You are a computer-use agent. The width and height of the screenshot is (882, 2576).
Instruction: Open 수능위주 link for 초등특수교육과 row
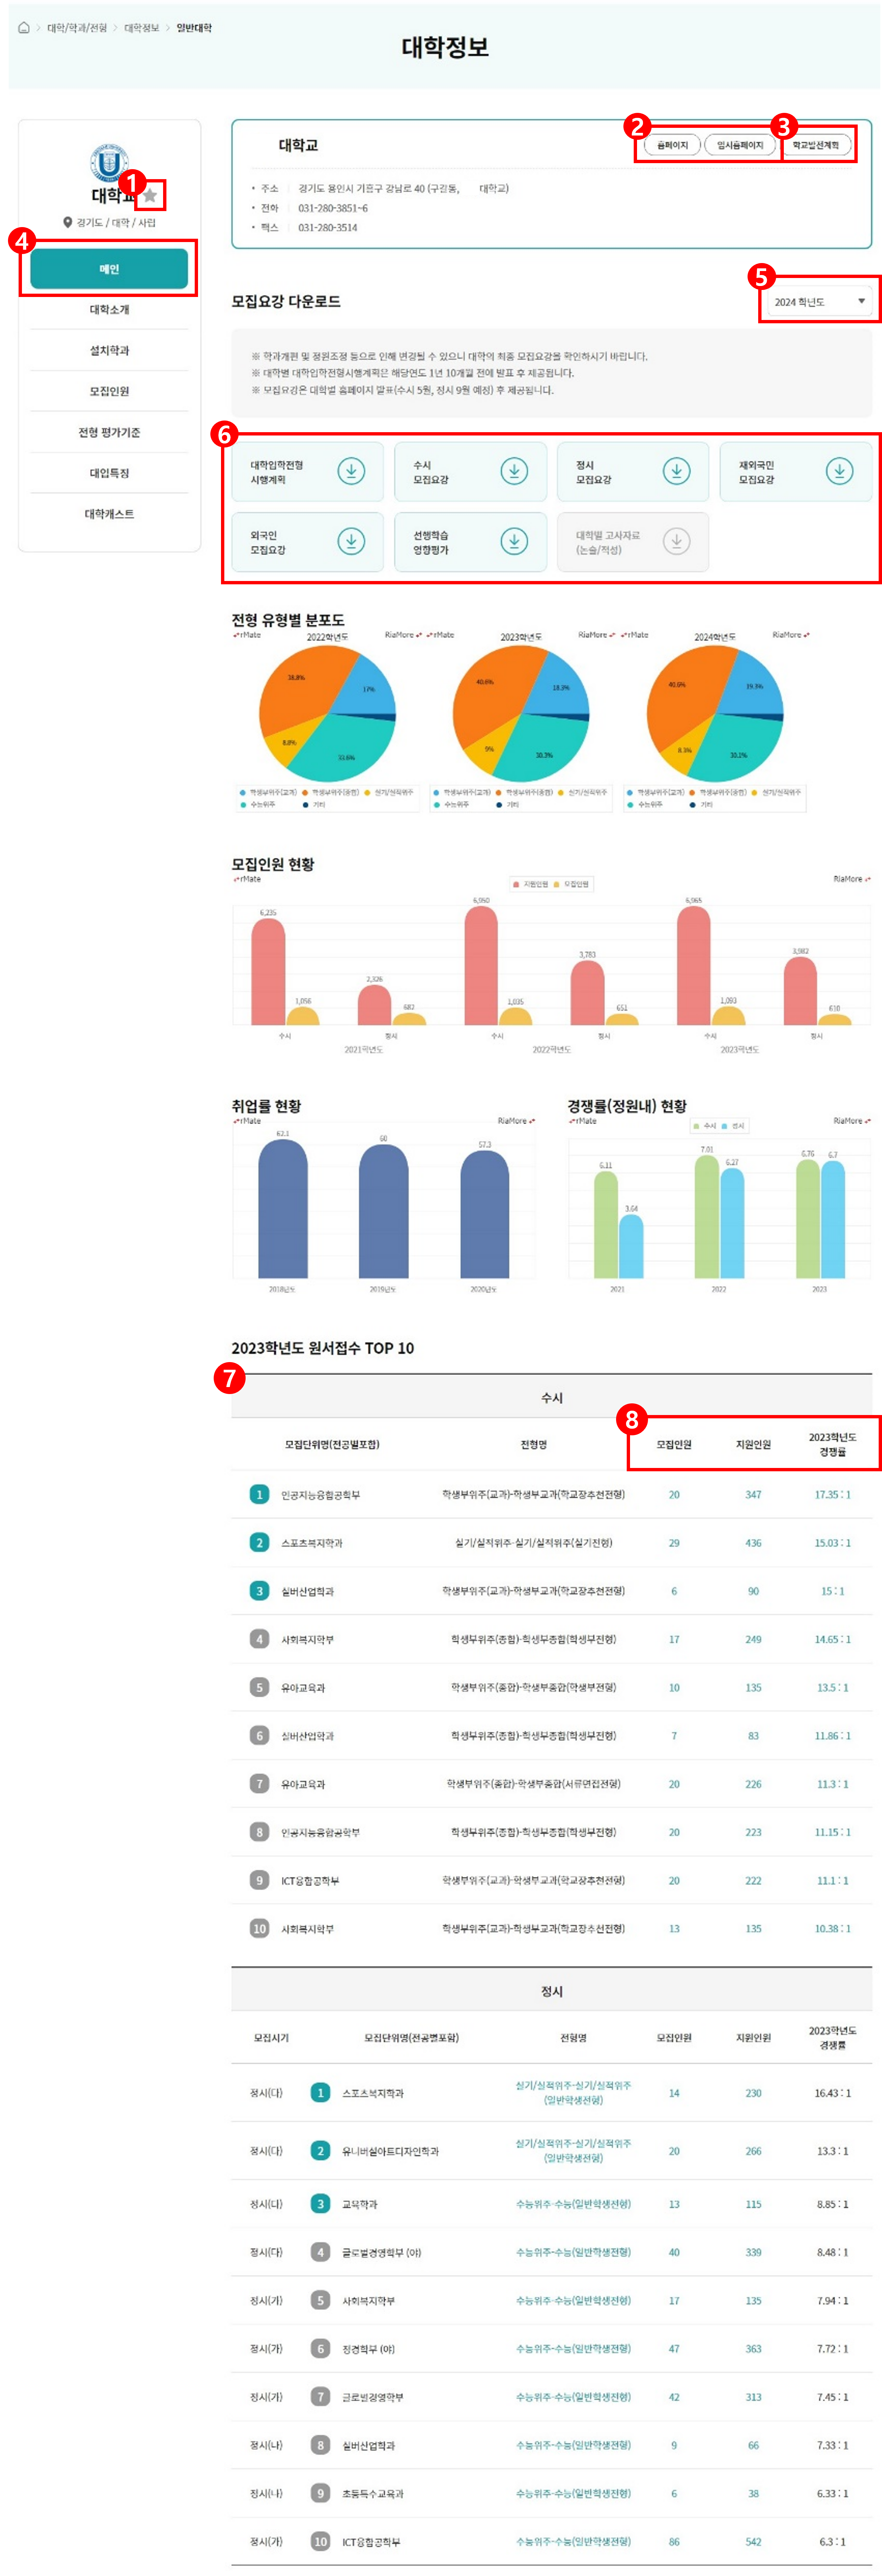pos(573,2493)
